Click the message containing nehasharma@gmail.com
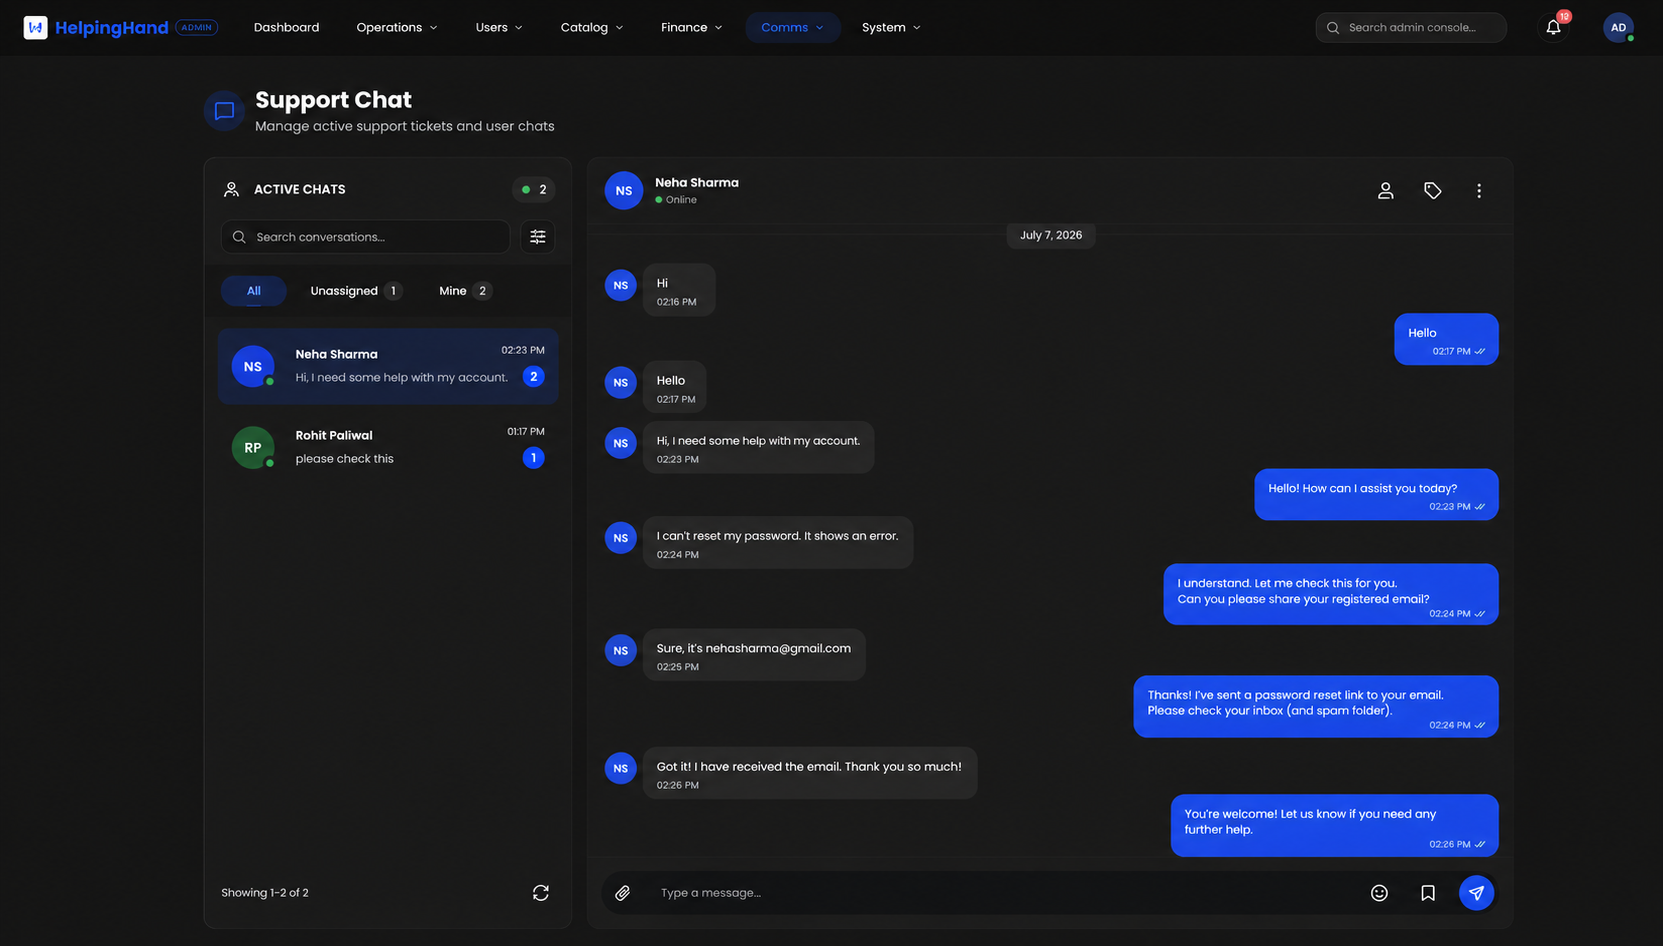 (754, 655)
